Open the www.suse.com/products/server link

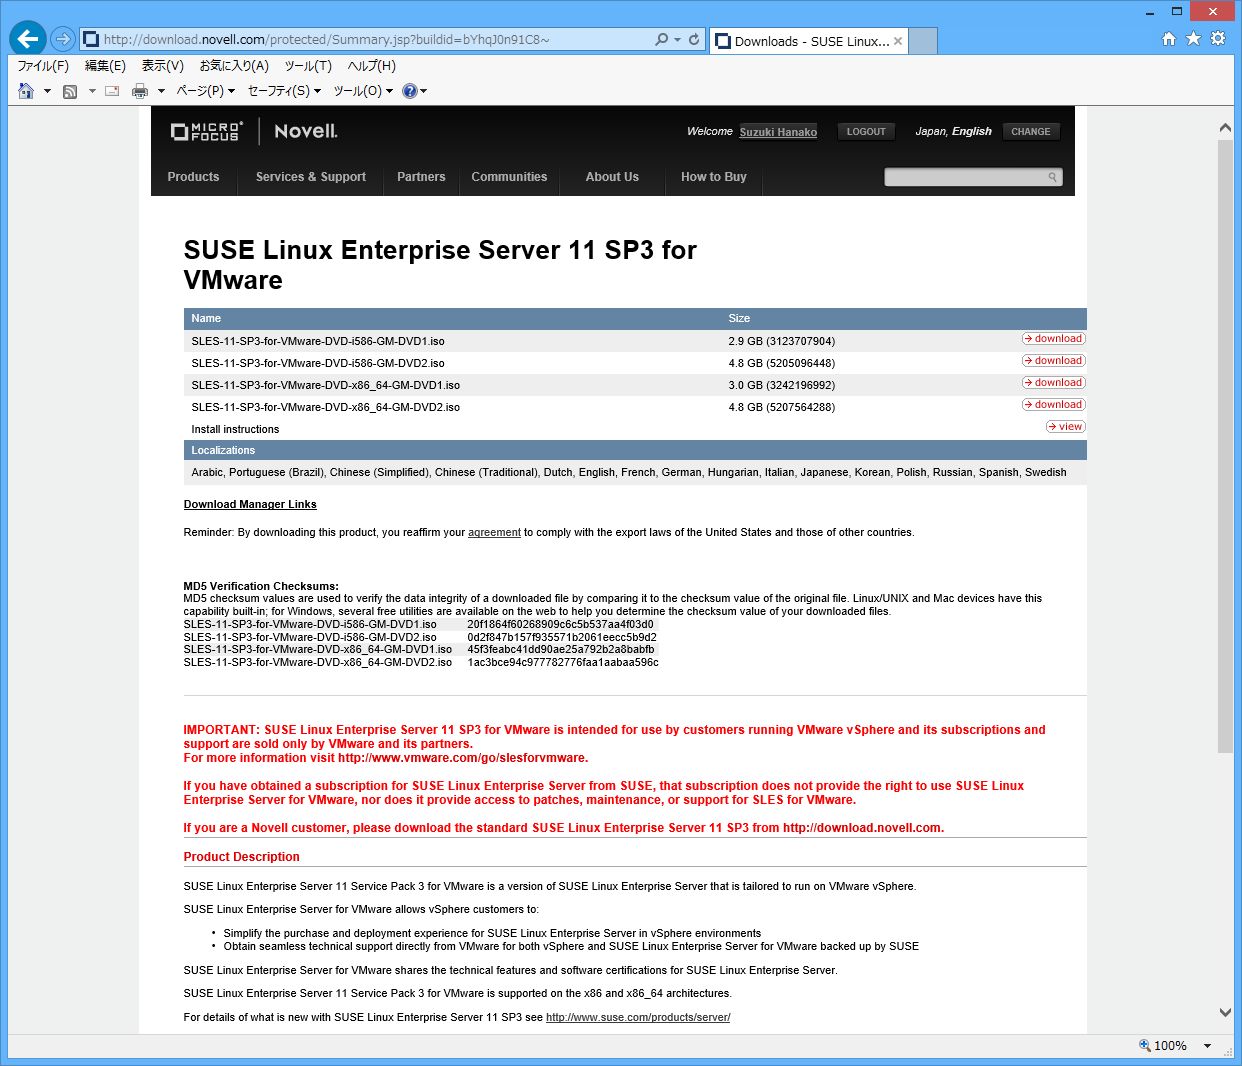(x=638, y=1017)
